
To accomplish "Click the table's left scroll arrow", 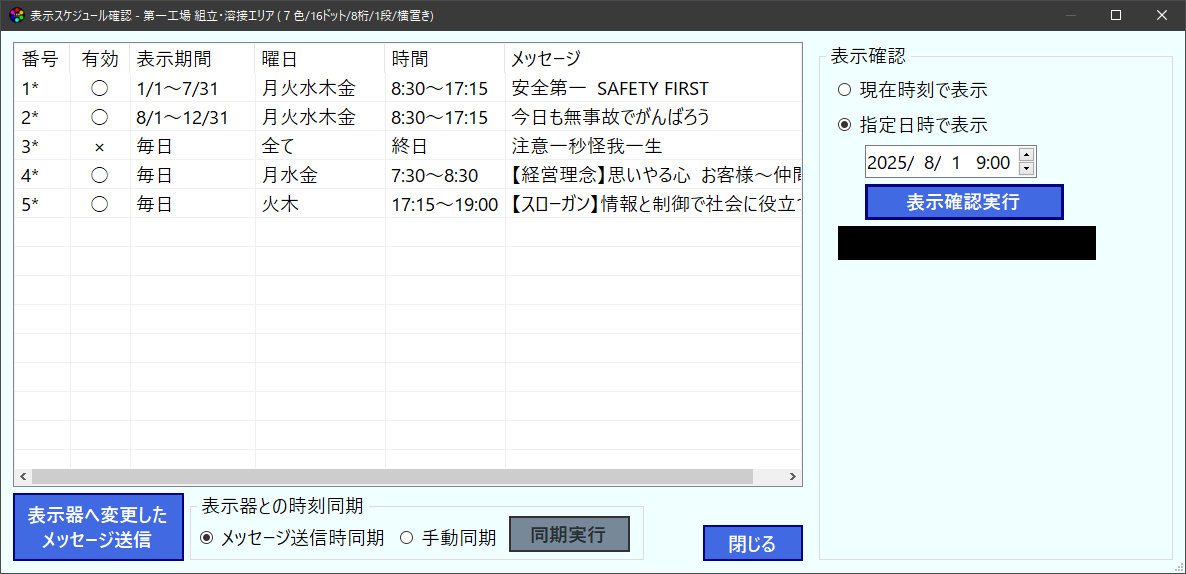I will [22, 476].
